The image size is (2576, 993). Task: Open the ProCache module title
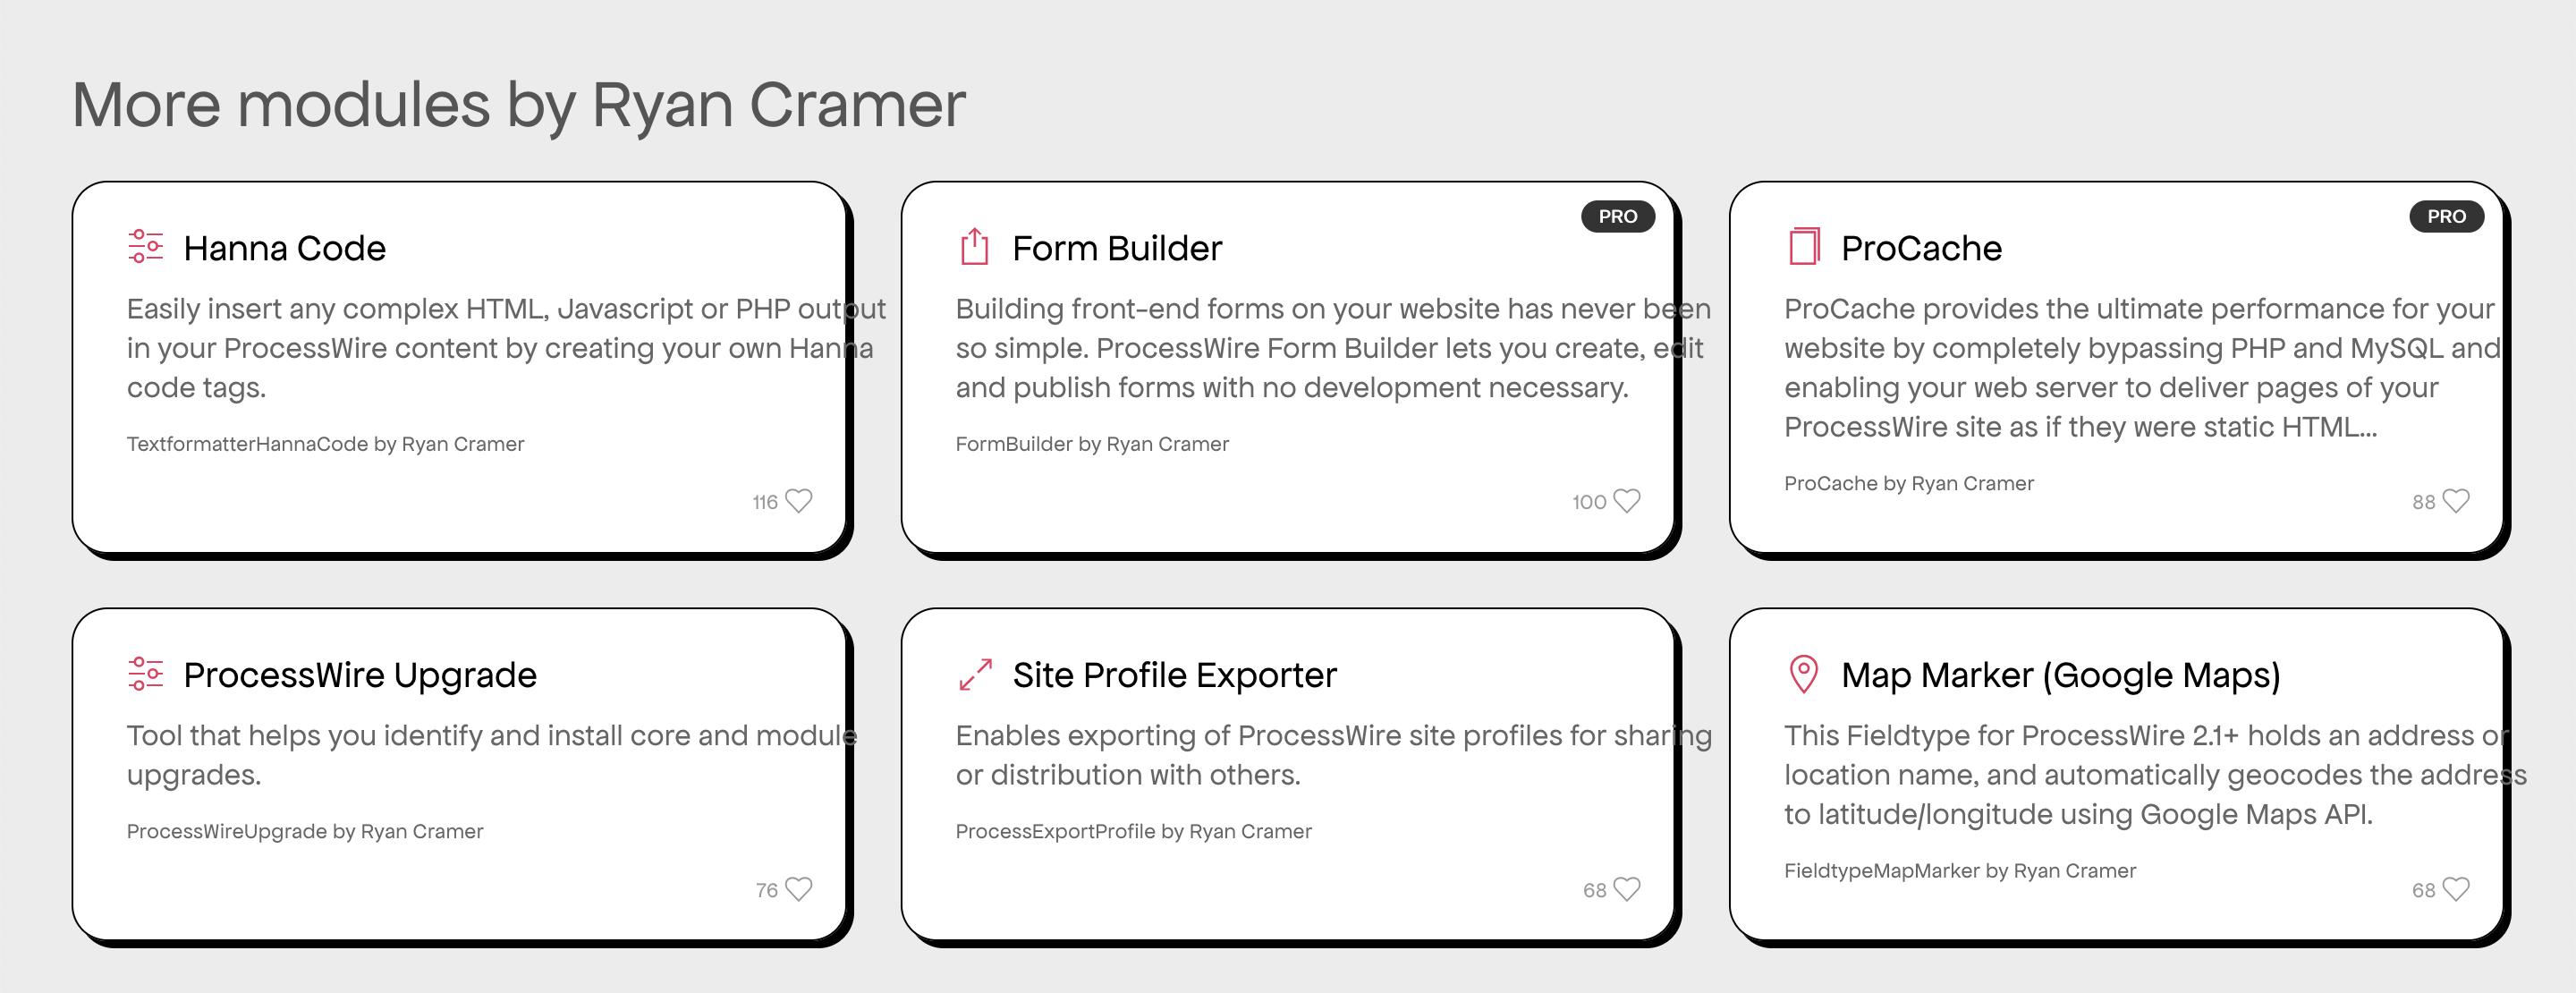pyautogui.click(x=1921, y=248)
